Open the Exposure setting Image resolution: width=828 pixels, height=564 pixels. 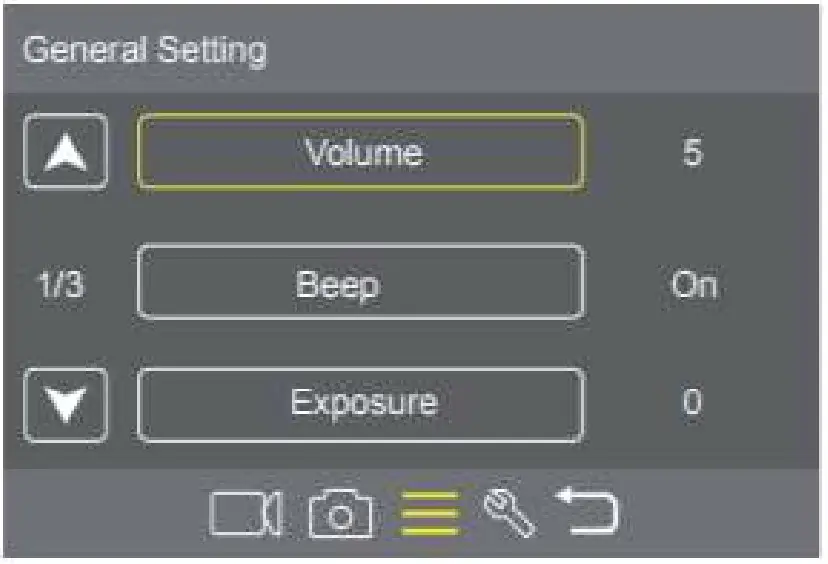coord(361,404)
